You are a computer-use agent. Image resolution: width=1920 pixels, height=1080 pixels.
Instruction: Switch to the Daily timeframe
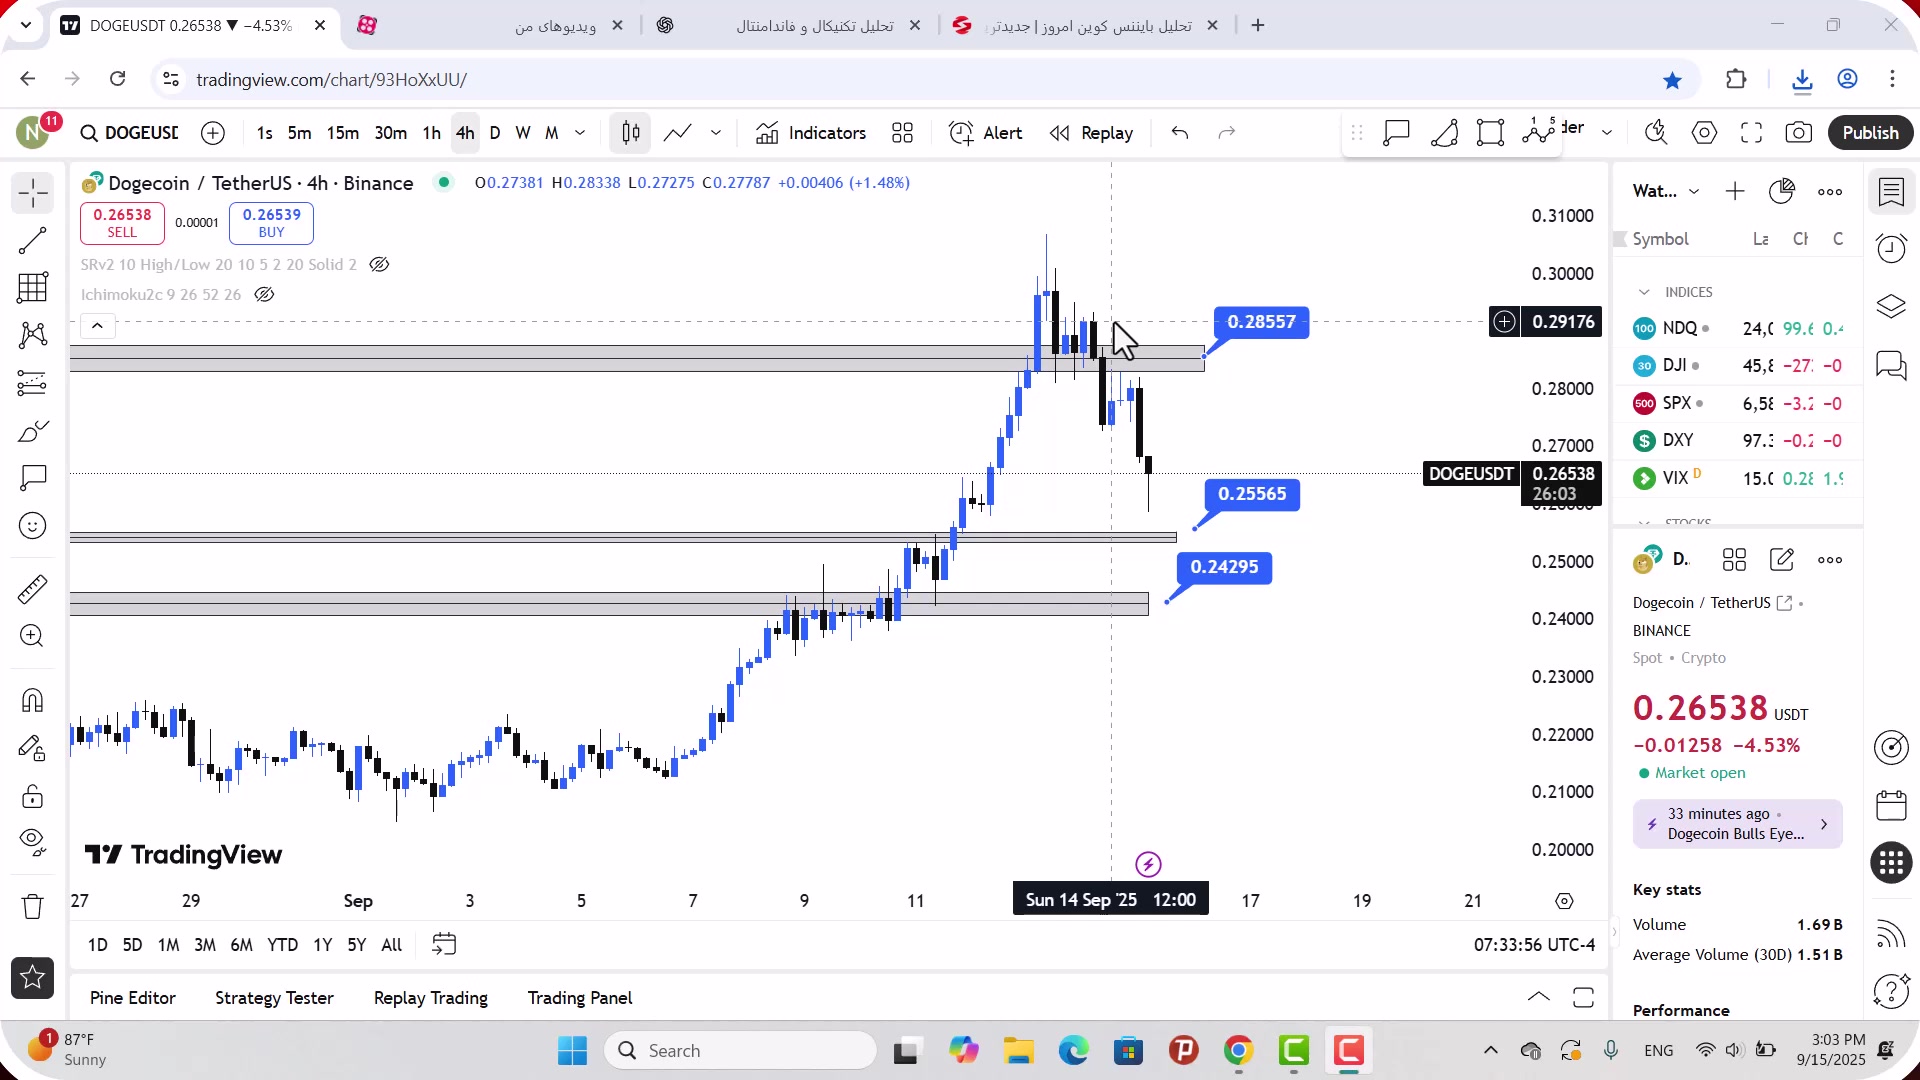pyautogui.click(x=495, y=133)
